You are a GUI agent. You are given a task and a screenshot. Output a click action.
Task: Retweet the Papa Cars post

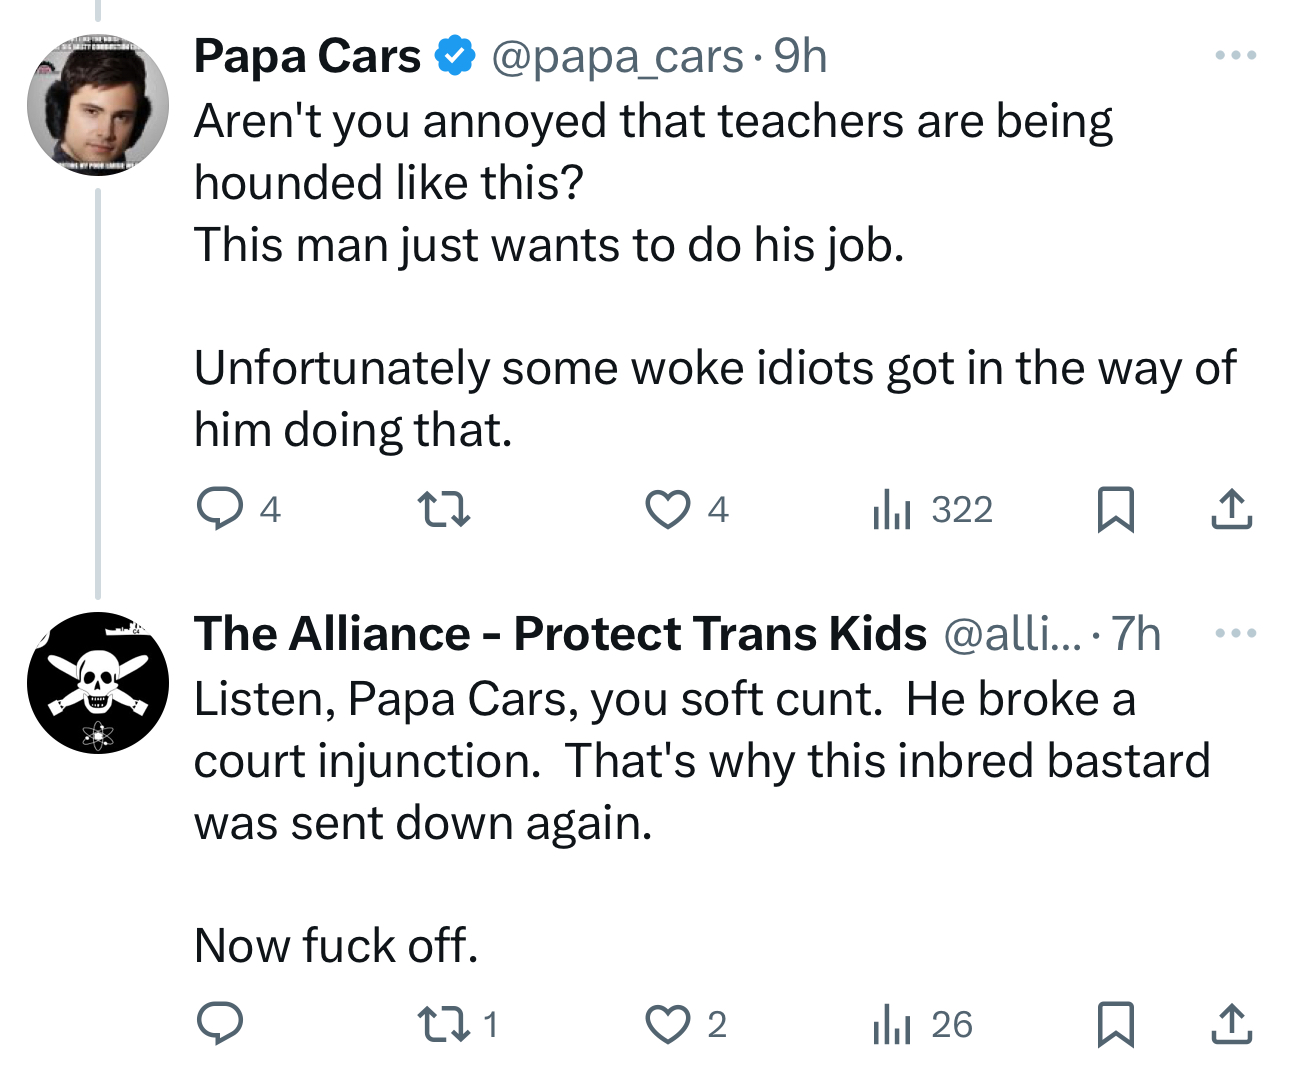tap(443, 509)
